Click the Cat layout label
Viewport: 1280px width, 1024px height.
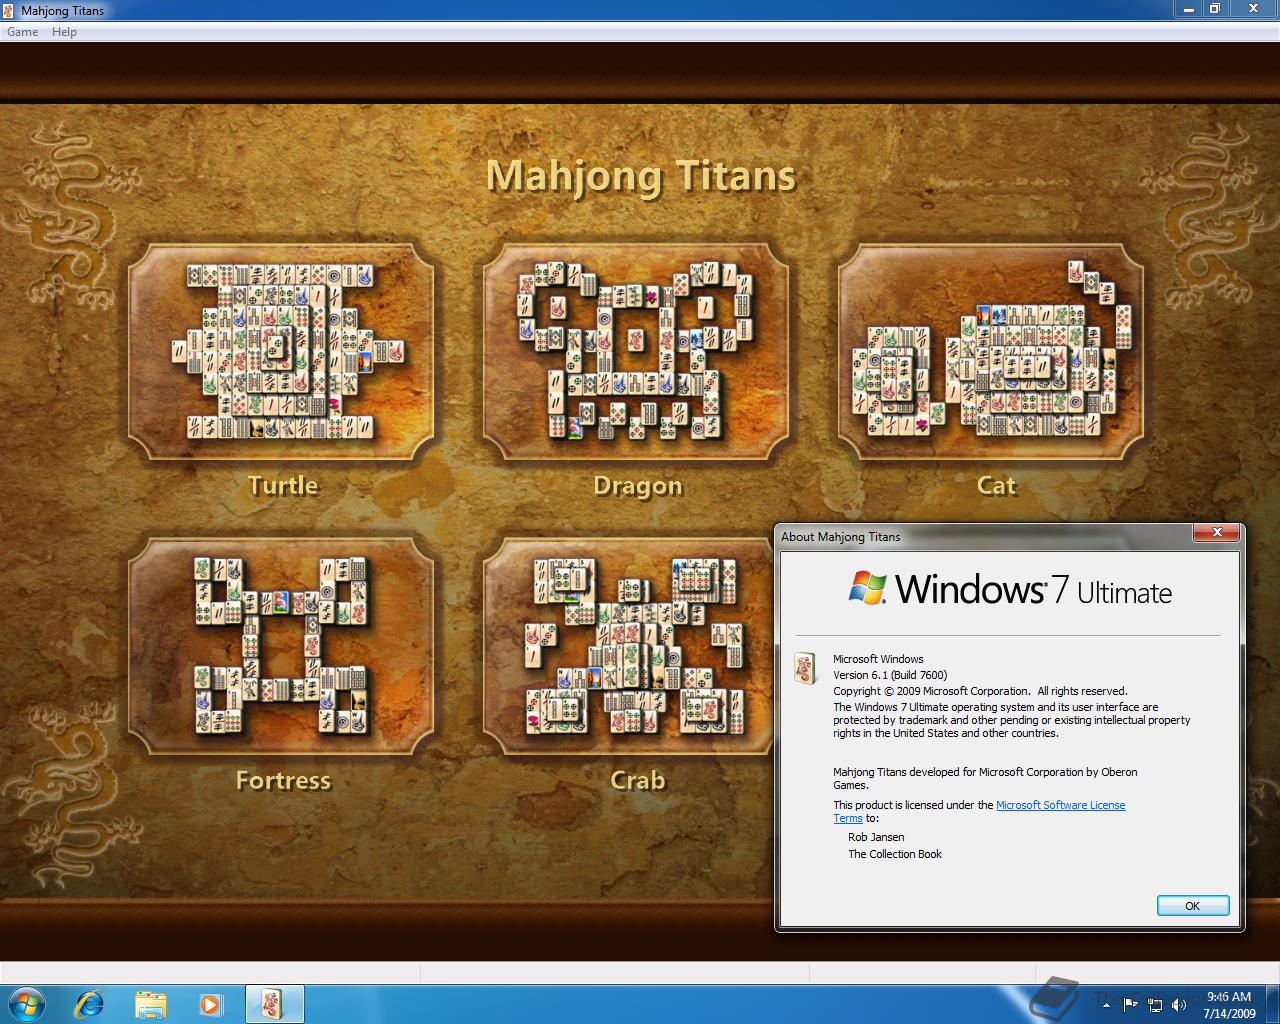pos(996,486)
